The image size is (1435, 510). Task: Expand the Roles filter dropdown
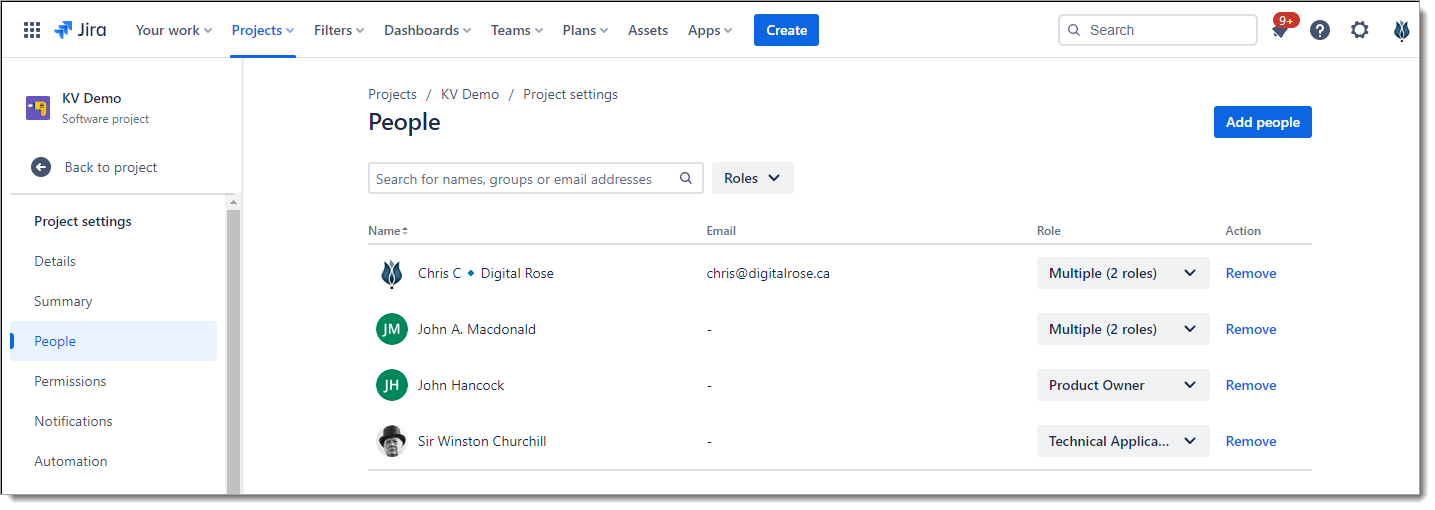(x=752, y=178)
